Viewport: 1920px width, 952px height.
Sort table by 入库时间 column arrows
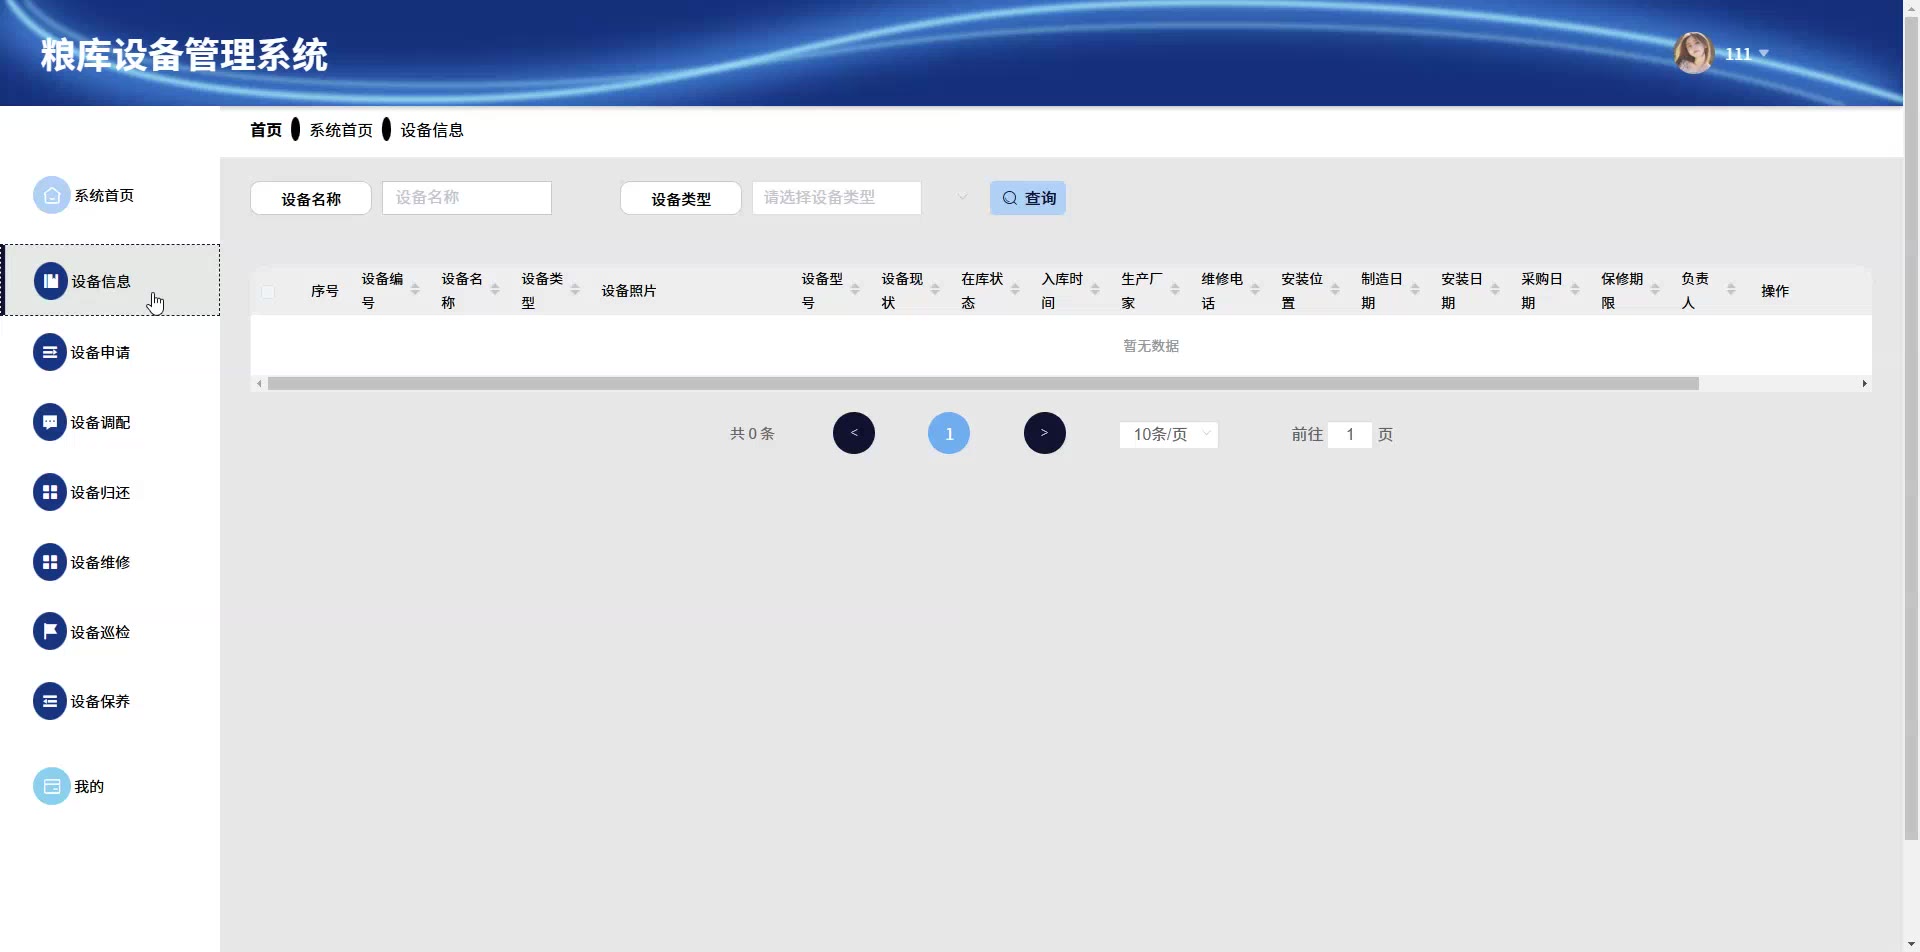point(1095,290)
